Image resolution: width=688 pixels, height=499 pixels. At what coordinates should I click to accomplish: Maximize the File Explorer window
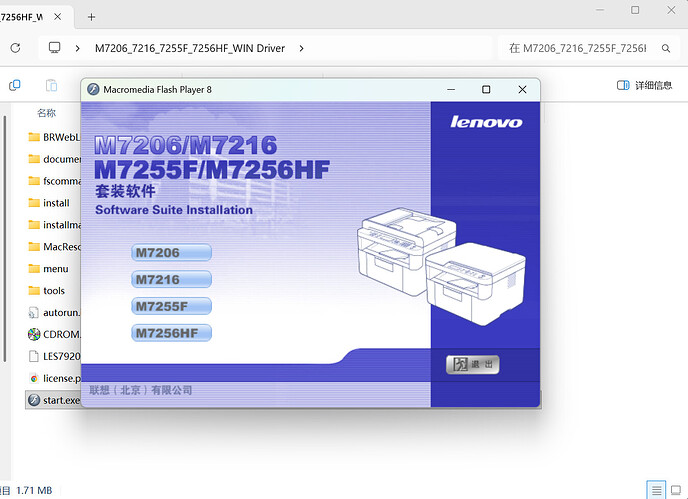[x=635, y=10]
